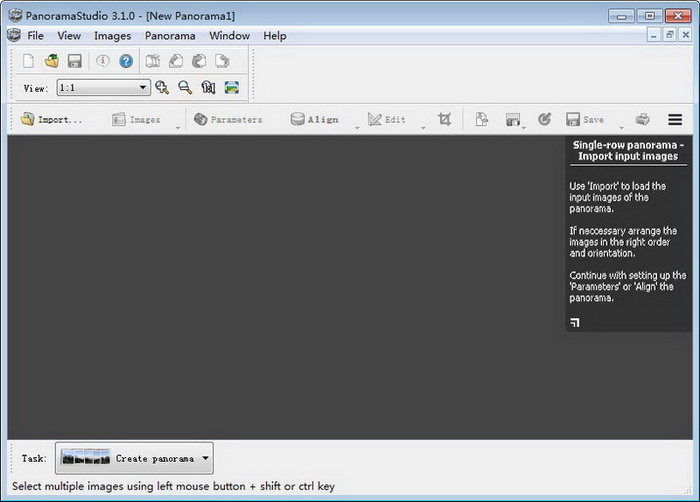Click the rotate left page icon

(x=176, y=61)
